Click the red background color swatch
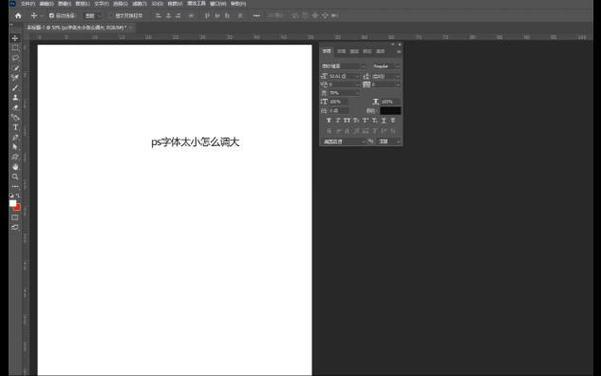601x376 pixels. [x=18, y=208]
